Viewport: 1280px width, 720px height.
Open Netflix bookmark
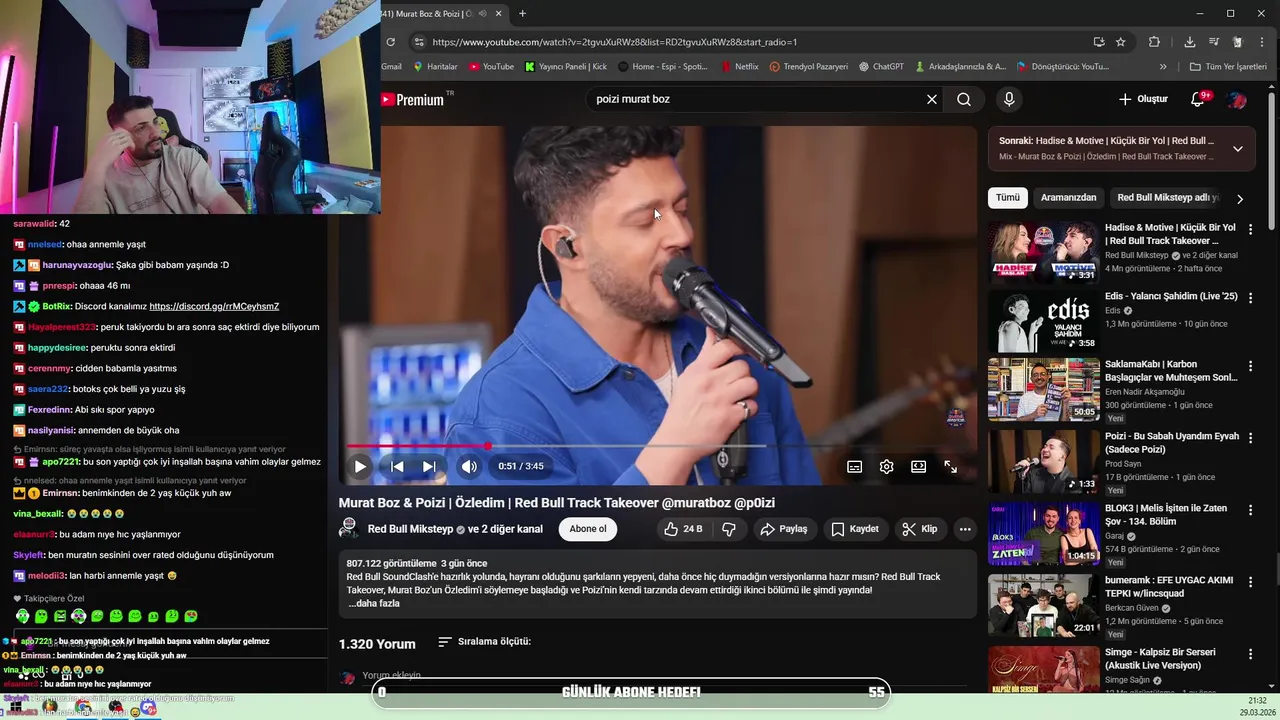click(740, 67)
